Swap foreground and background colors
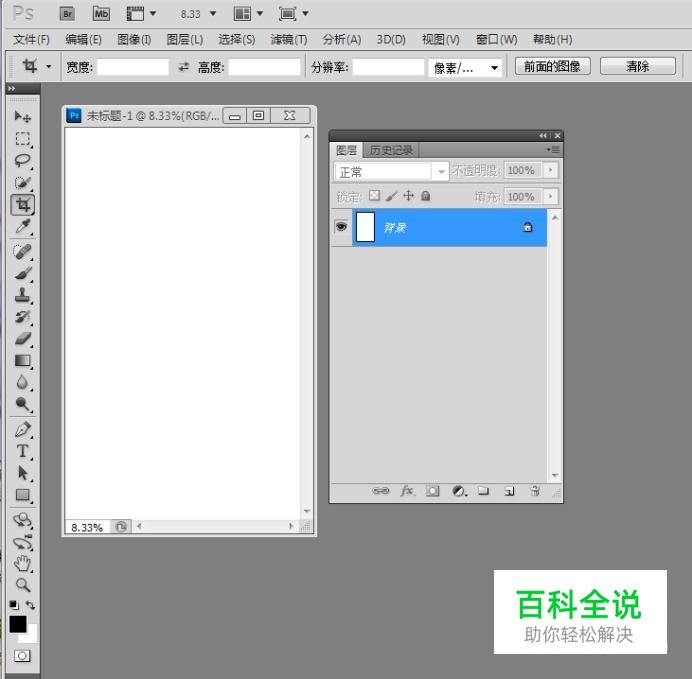692x679 pixels. (30, 605)
